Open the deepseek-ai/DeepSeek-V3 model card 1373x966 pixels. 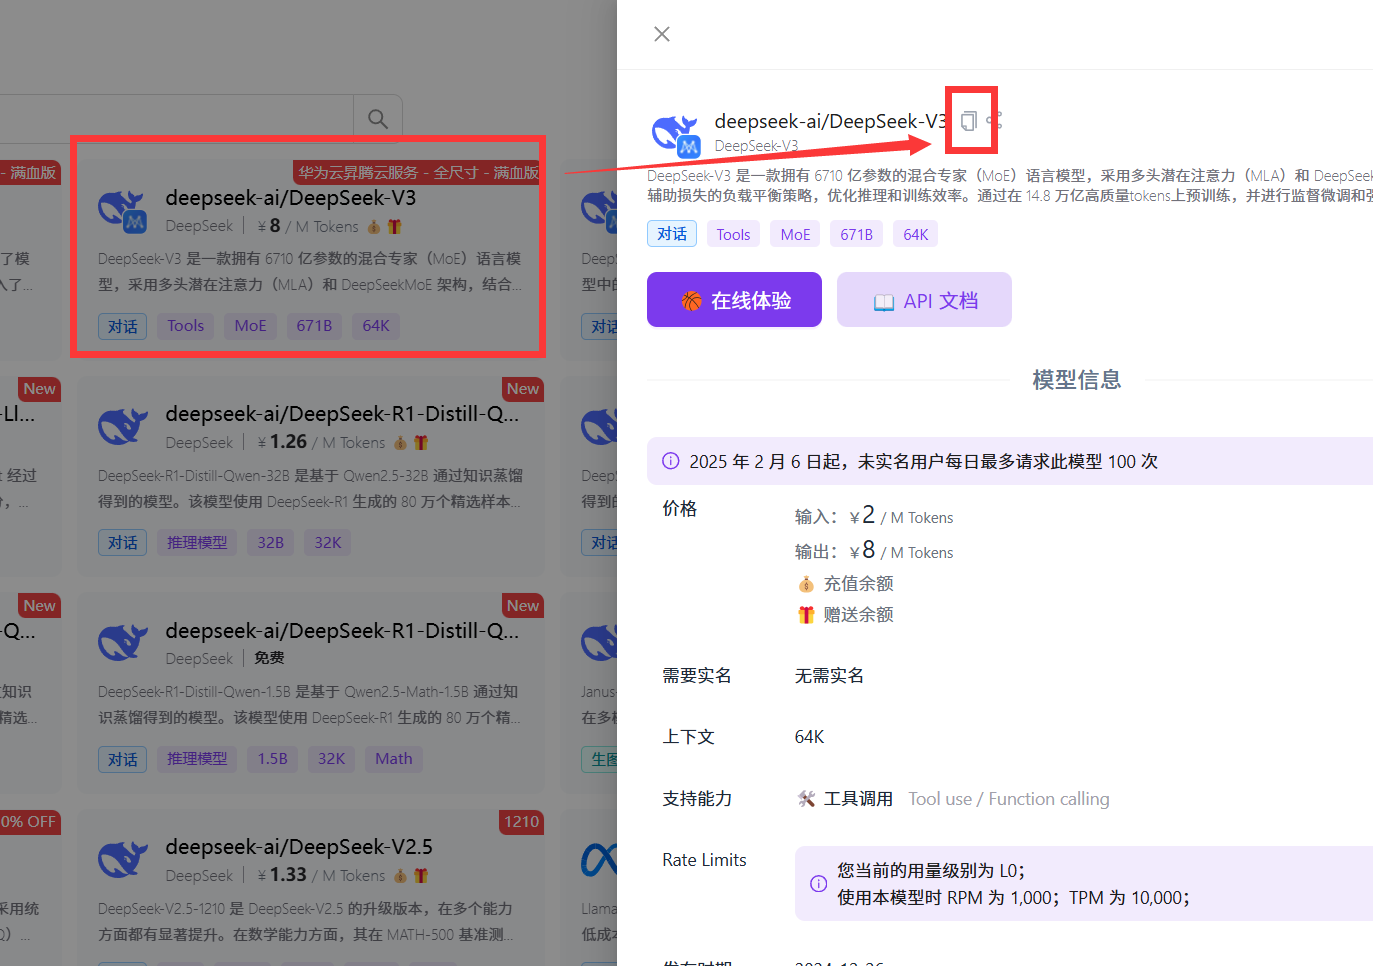(x=290, y=198)
